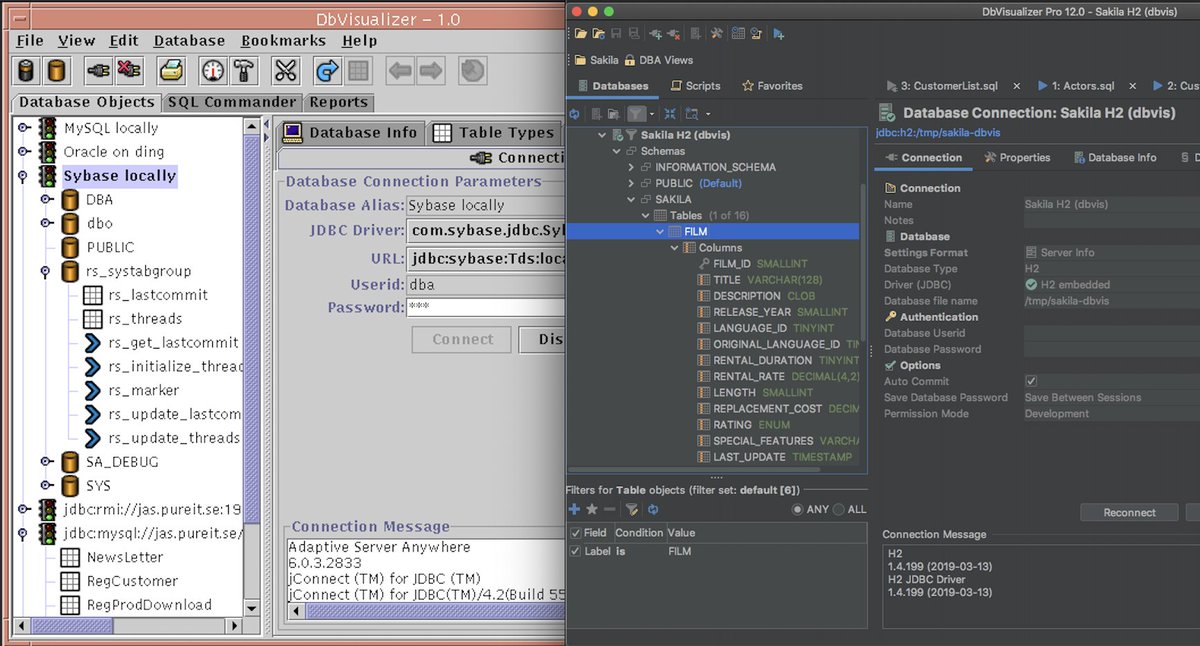1200x646 pixels.
Task: Click the blue refresh icon atop the Databases tree
Action: (x=574, y=114)
